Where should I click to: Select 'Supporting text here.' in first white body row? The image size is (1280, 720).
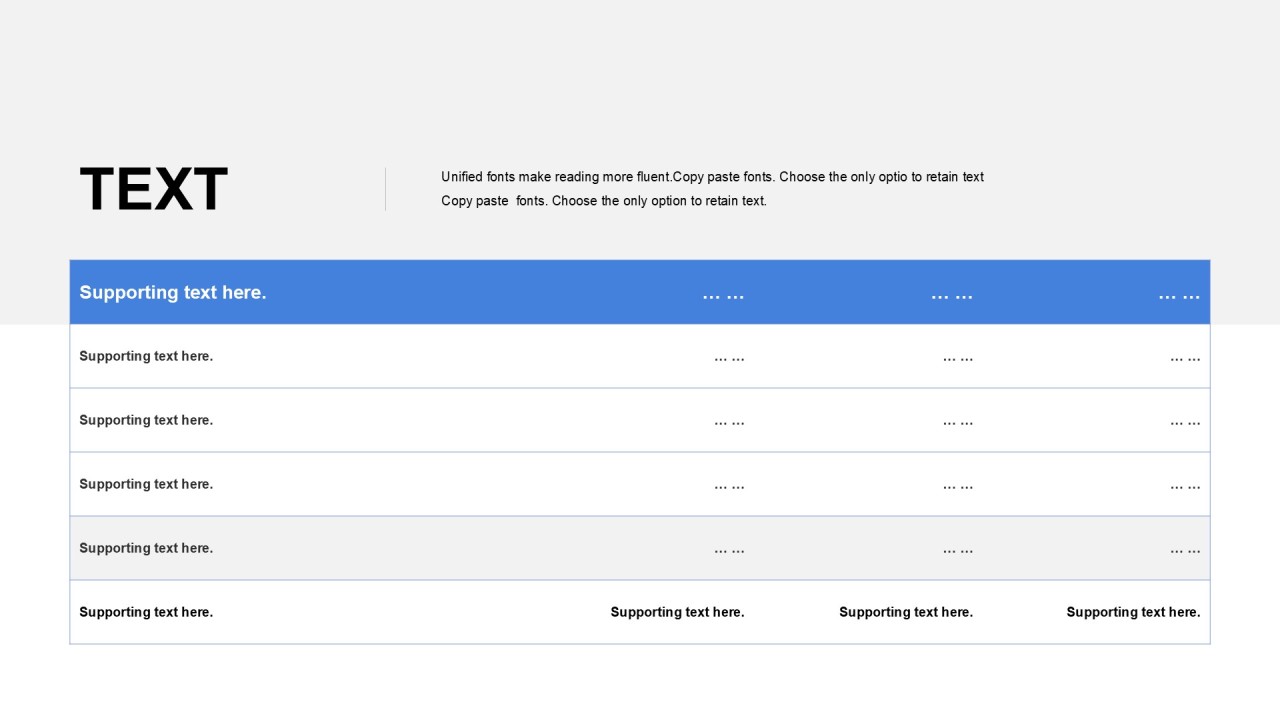click(146, 356)
